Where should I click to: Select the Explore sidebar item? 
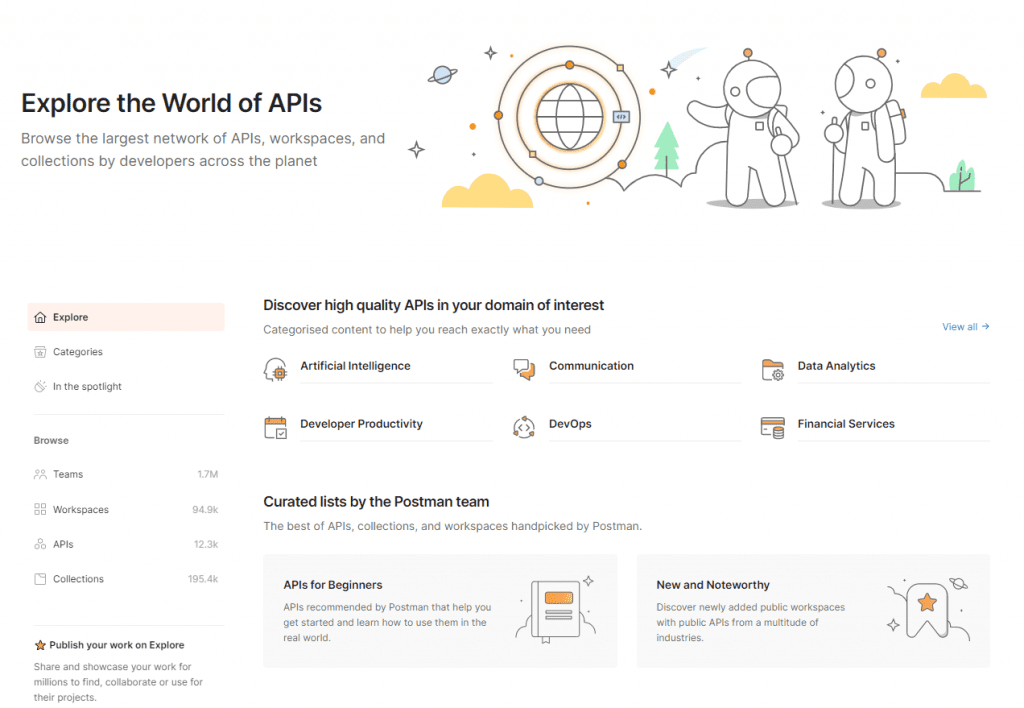[x=126, y=317]
